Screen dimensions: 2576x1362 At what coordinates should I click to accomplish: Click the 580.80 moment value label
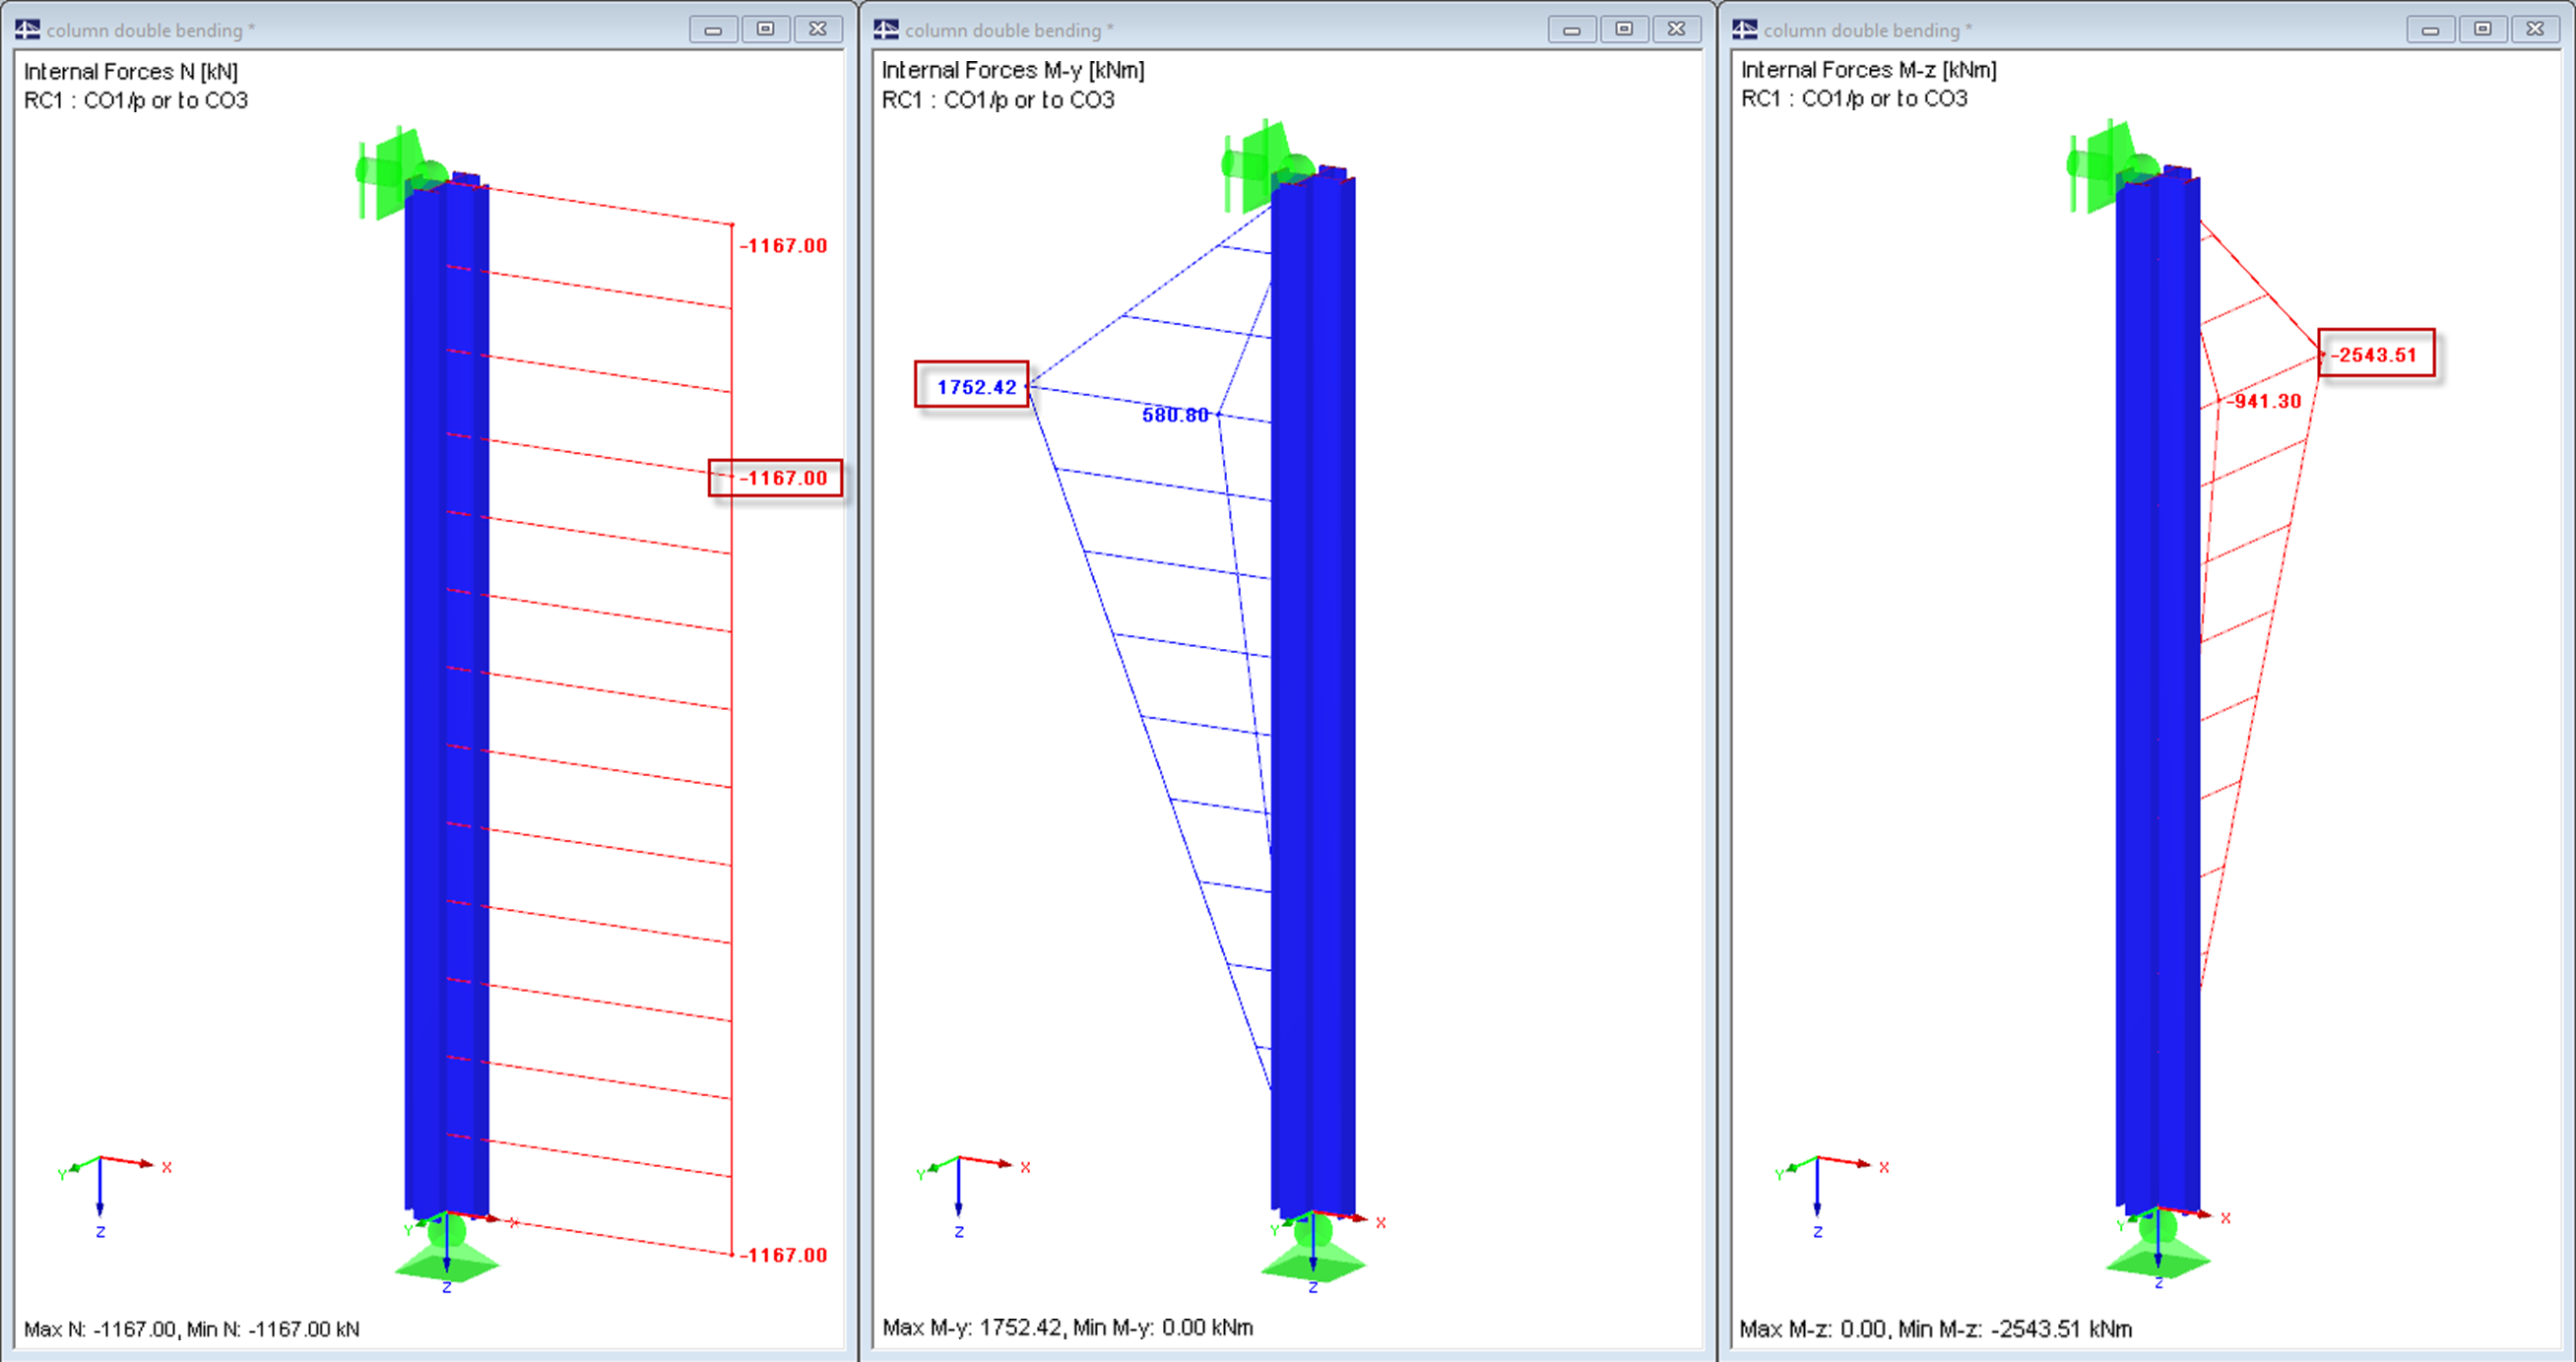point(1175,415)
